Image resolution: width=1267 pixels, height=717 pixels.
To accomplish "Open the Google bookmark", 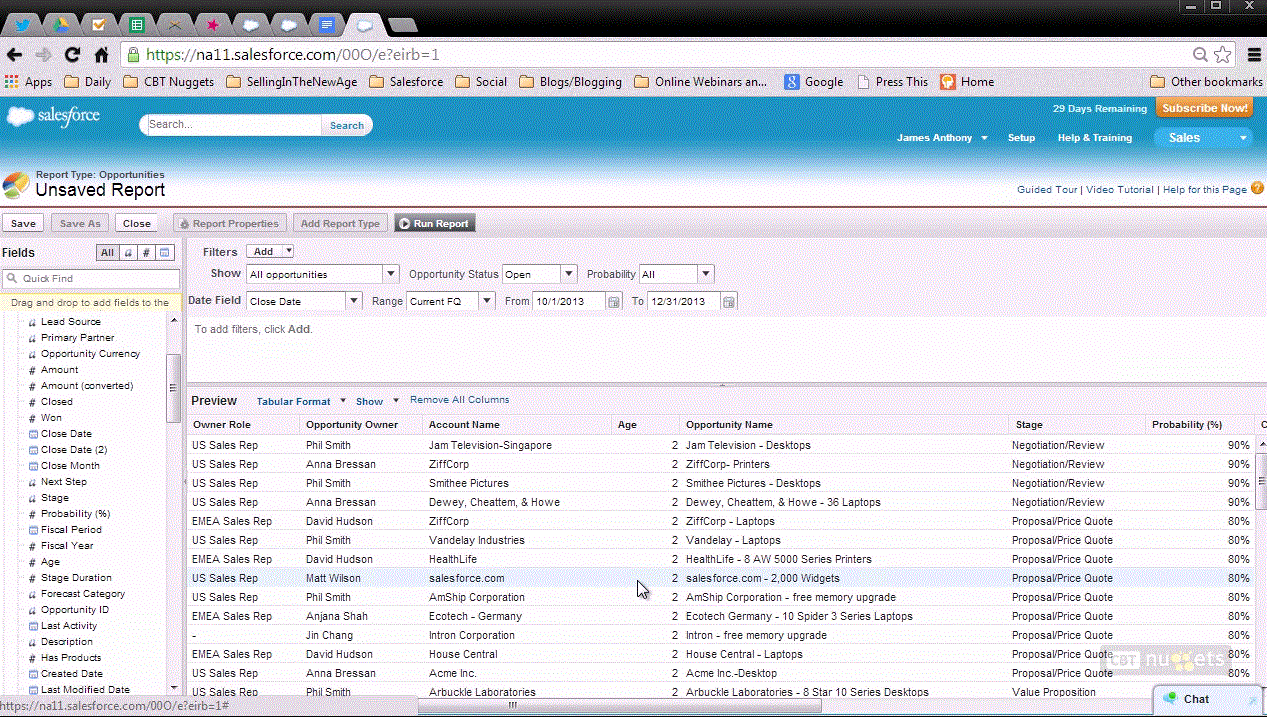I will tap(814, 82).
